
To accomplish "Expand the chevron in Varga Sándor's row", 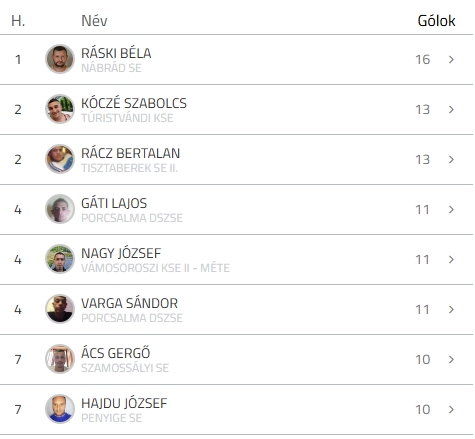I will click(451, 309).
